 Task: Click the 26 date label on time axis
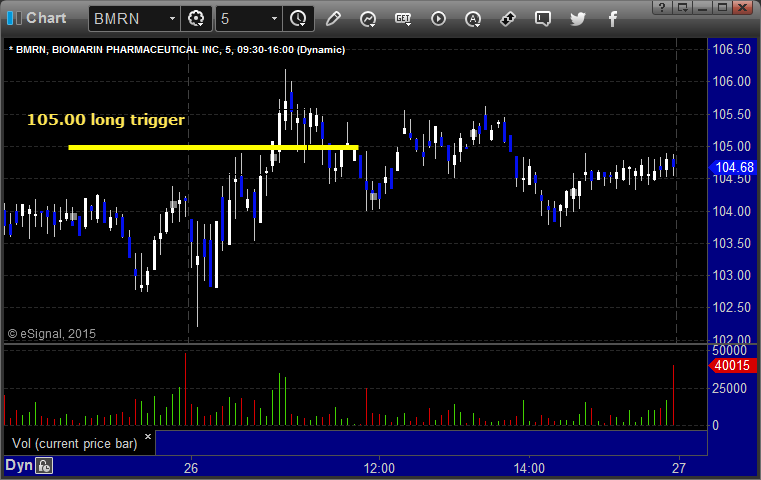point(191,468)
